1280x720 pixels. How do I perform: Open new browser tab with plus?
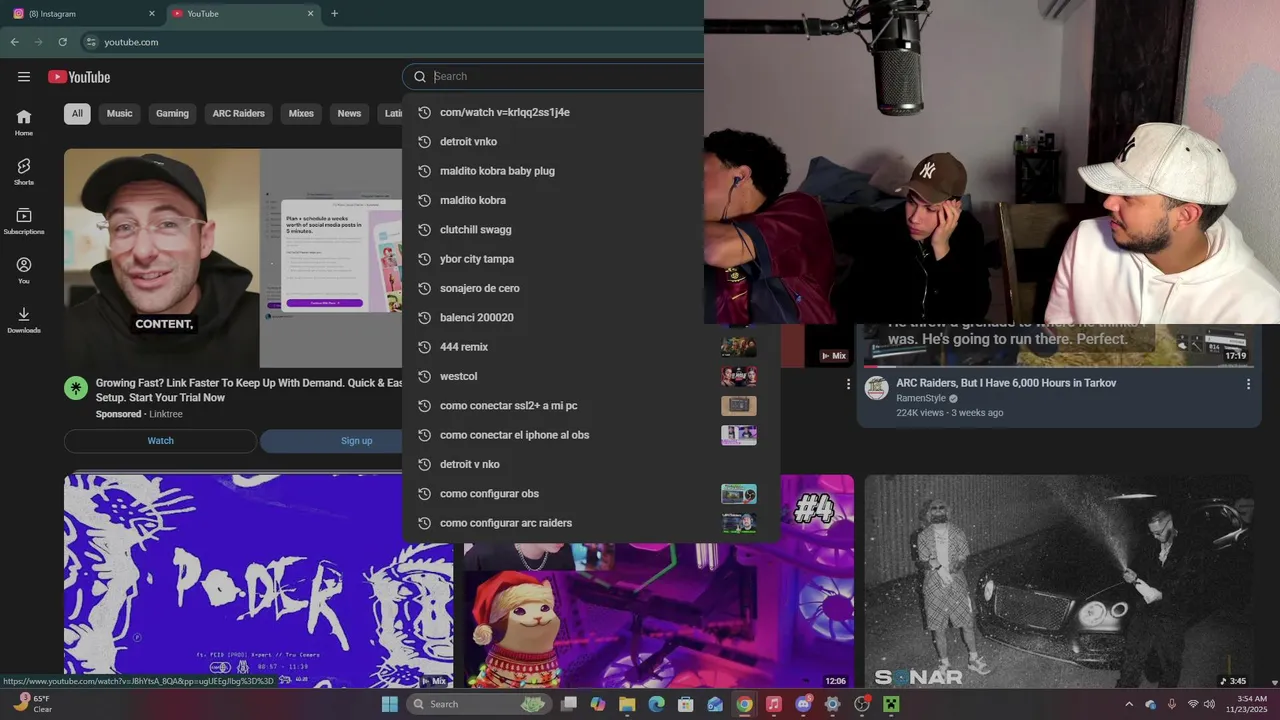coord(334,13)
